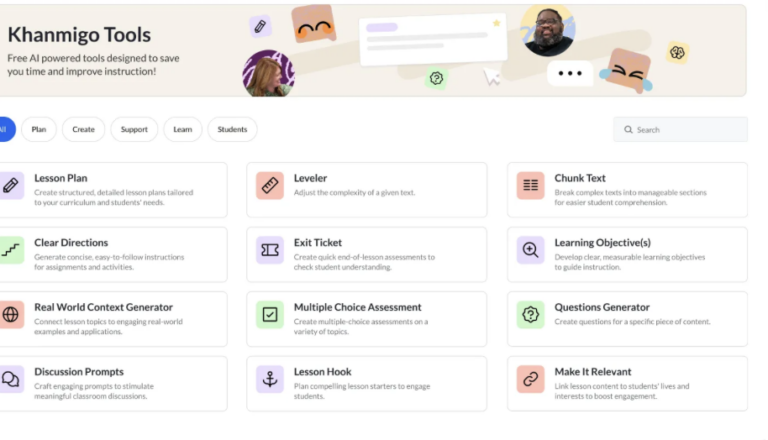The width and height of the screenshot is (768, 440).
Task: Click the Leveler ruler icon
Action: [270, 185]
